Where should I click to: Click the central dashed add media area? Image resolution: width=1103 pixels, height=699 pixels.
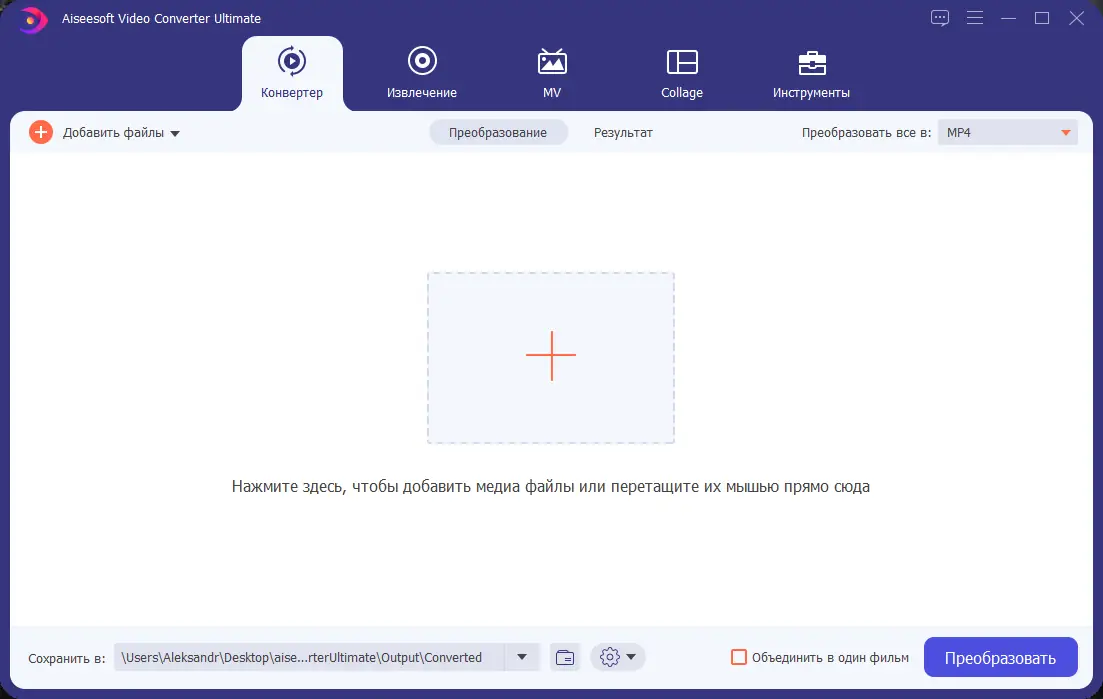click(x=551, y=355)
